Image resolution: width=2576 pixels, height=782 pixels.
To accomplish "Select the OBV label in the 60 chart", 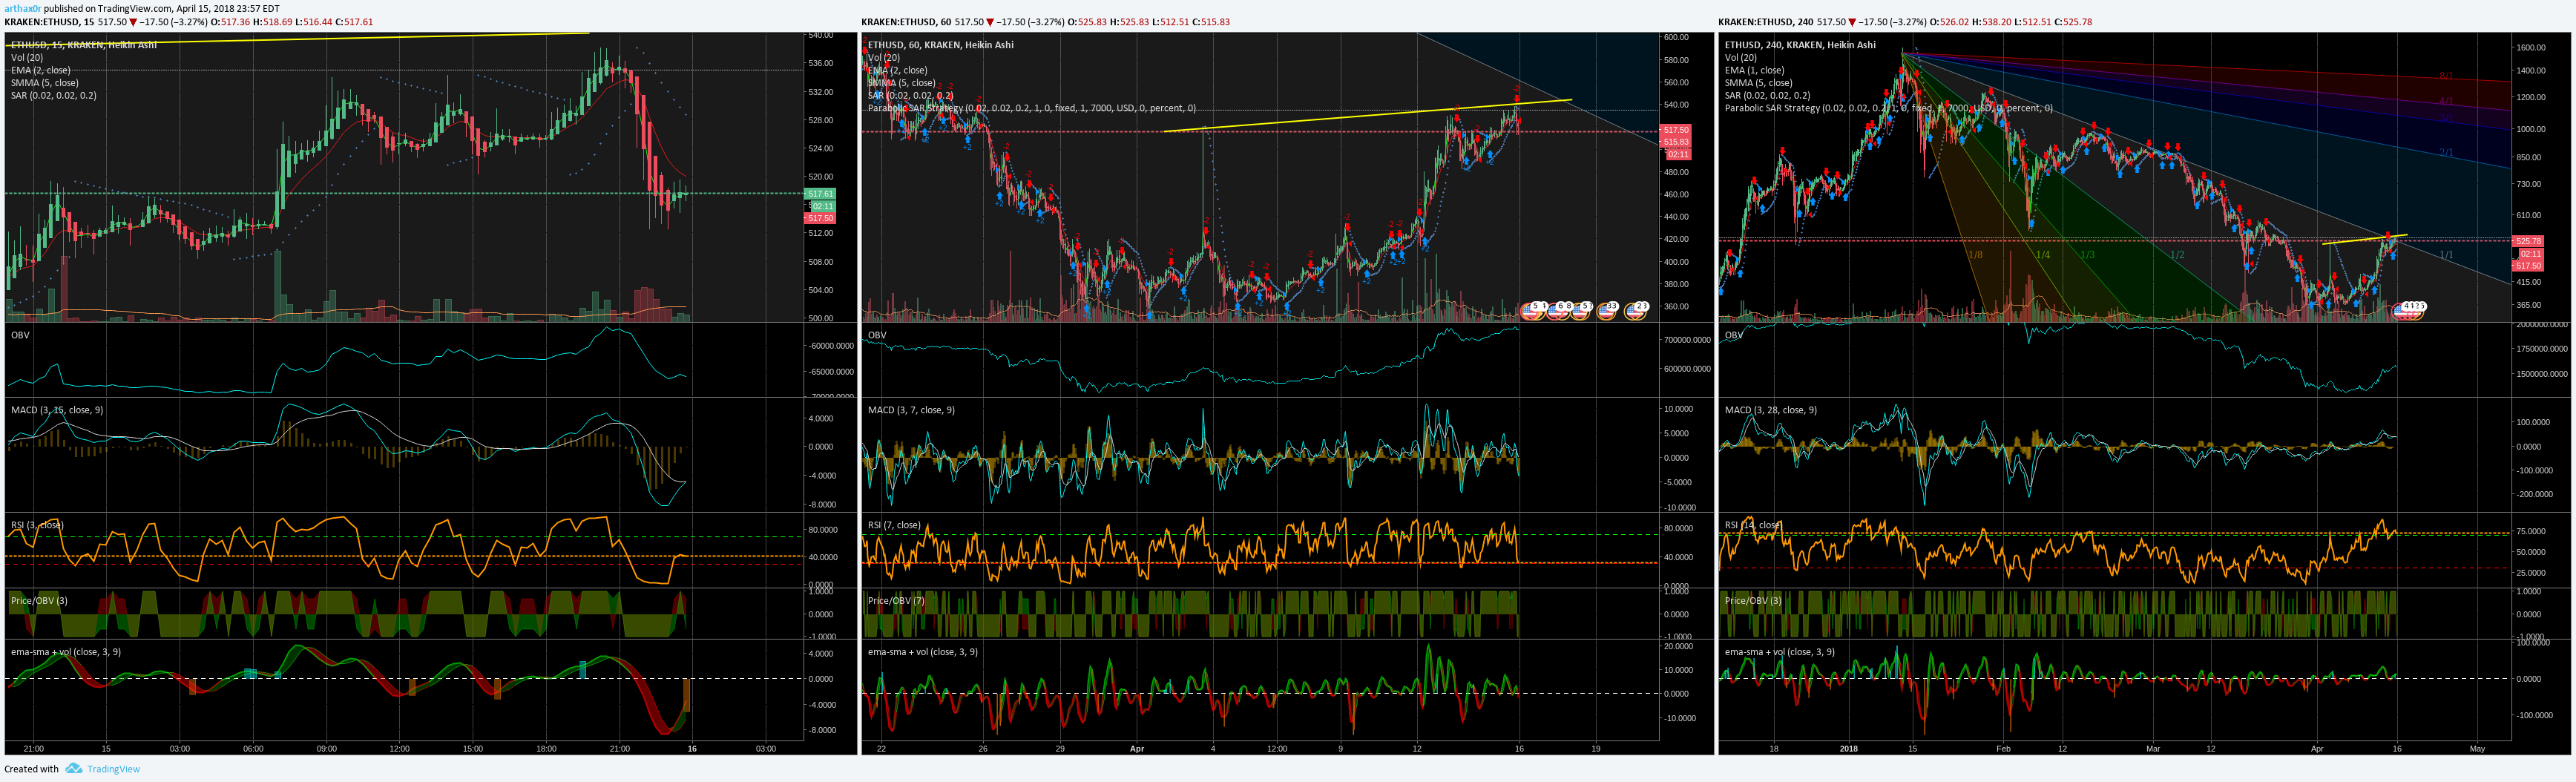I will 877,335.
